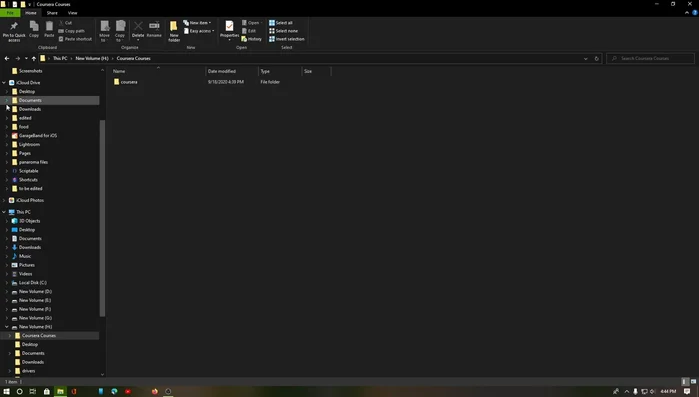Open Task View from the taskbar
The width and height of the screenshot is (699, 397).
coord(33,392)
